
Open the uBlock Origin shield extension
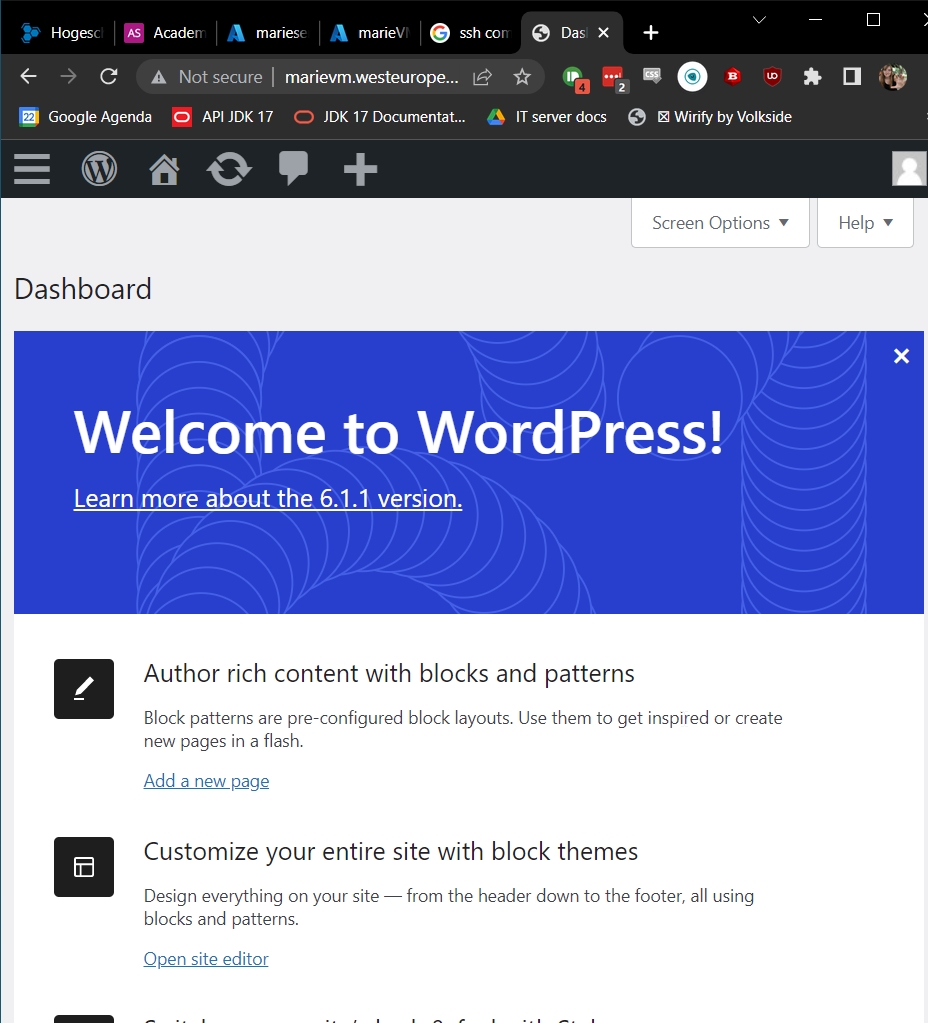click(773, 77)
